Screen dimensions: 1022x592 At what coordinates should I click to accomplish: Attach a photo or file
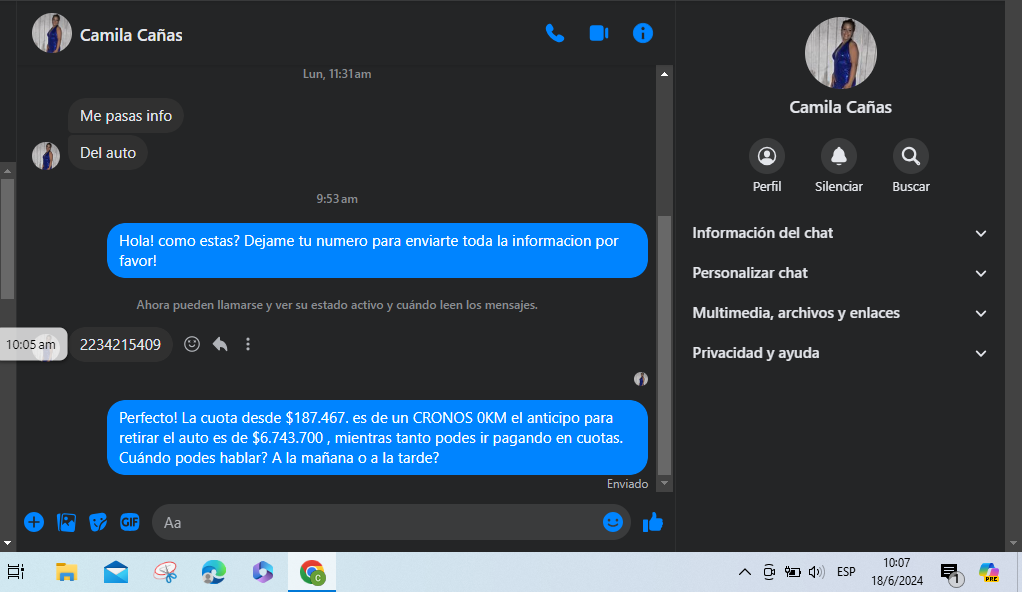coord(66,522)
